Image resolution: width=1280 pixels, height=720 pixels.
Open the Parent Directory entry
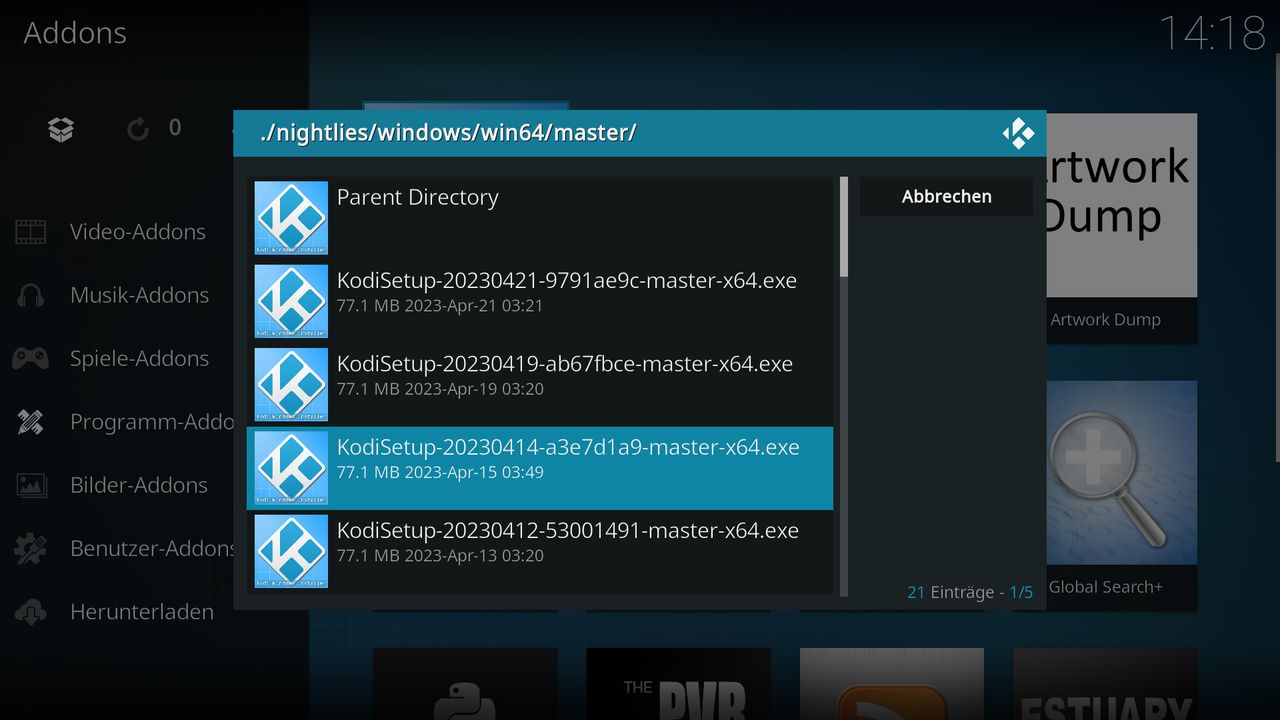pos(540,218)
